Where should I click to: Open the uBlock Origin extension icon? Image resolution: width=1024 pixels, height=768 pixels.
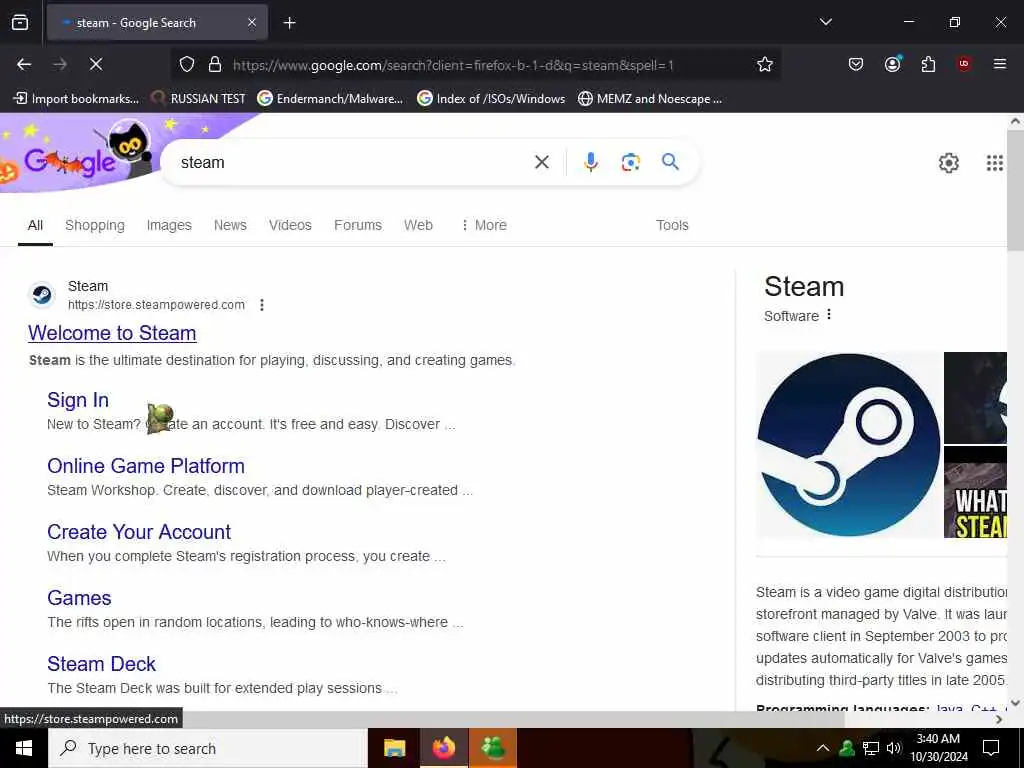pos(963,64)
